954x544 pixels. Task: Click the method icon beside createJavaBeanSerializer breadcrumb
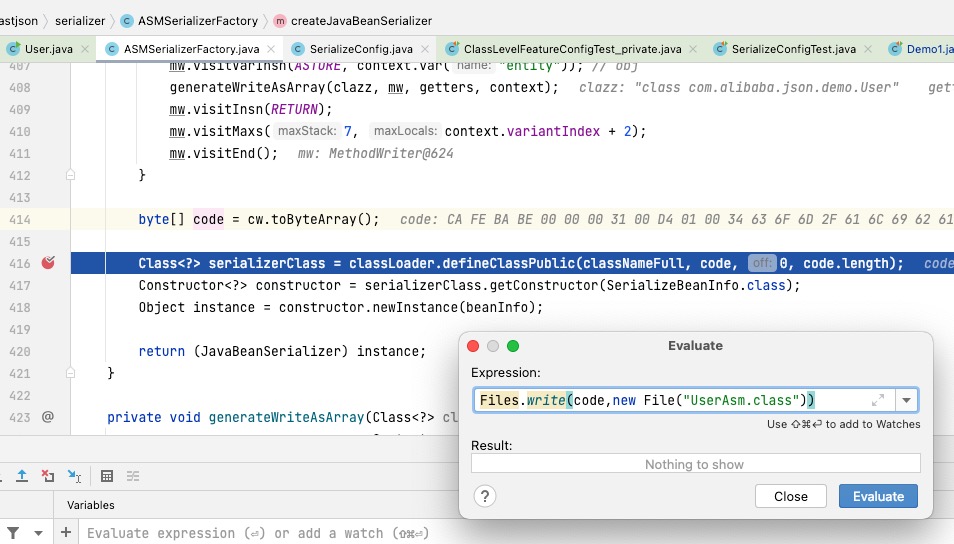[x=279, y=21]
